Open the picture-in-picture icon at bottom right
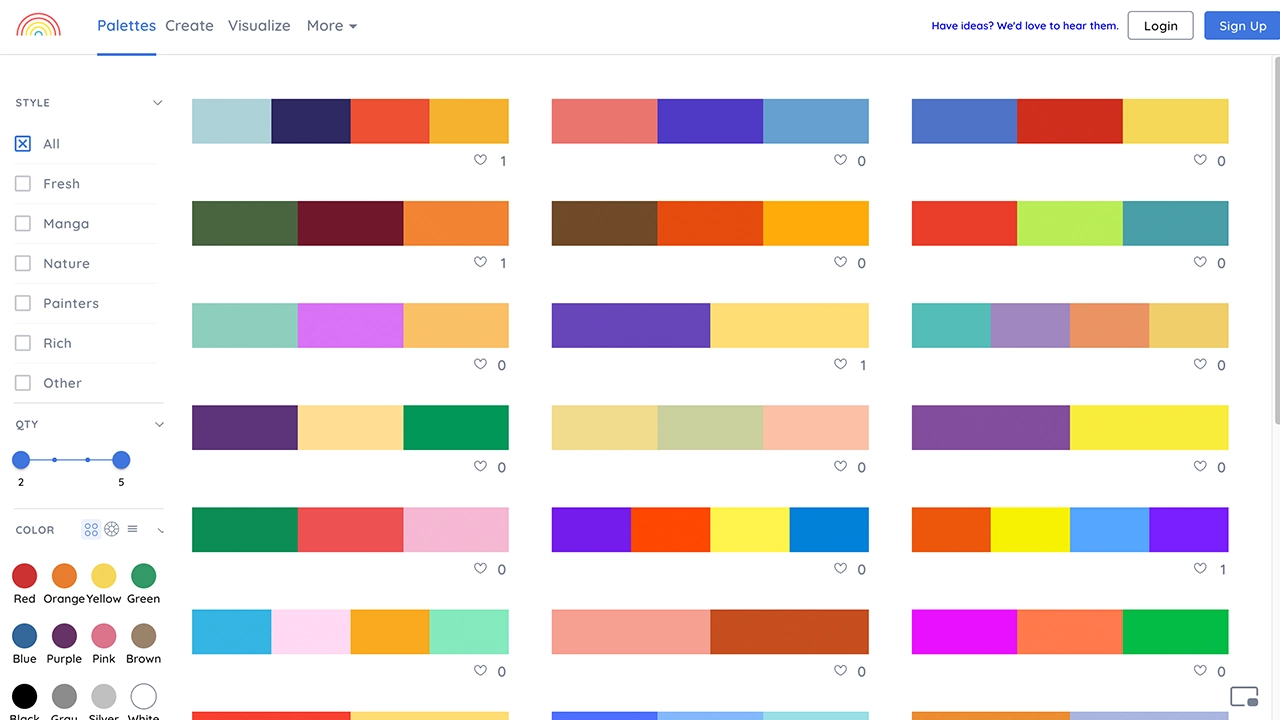The width and height of the screenshot is (1280, 720). (x=1243, y=696)
